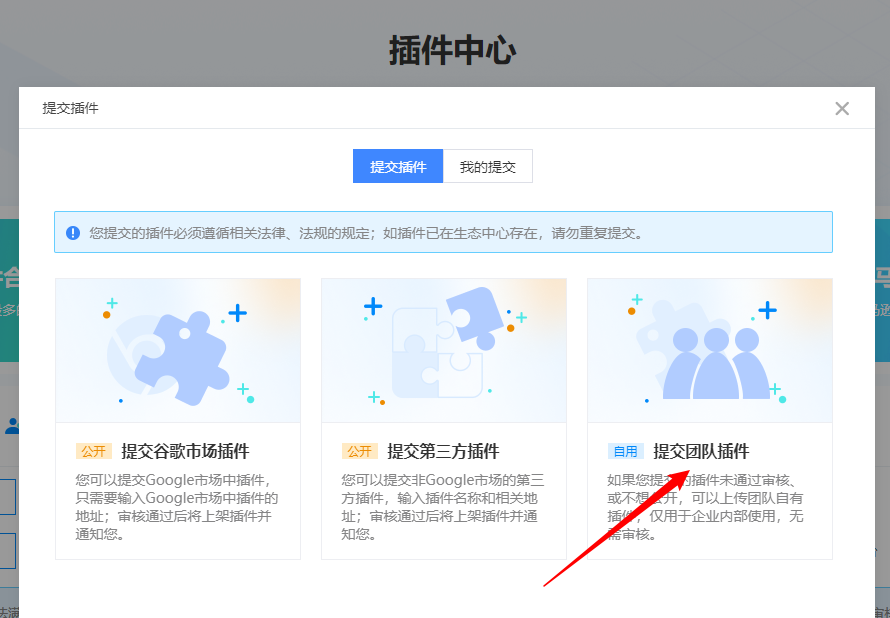Switch to the 我的提交 tab
The width and height of the screenshot is (890, 618).
(487, 167)
